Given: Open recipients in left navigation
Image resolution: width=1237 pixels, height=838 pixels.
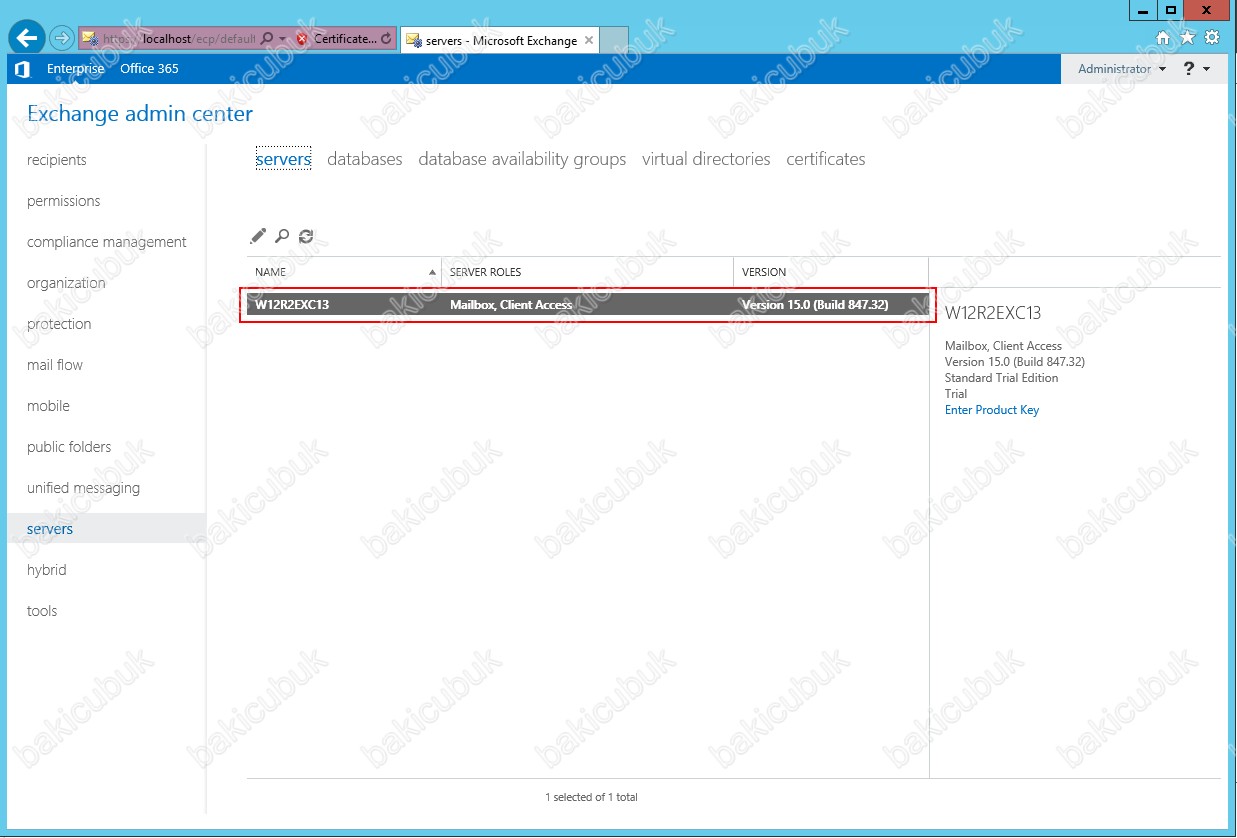Looking at the screenshot, I should (x=57, y=160).
